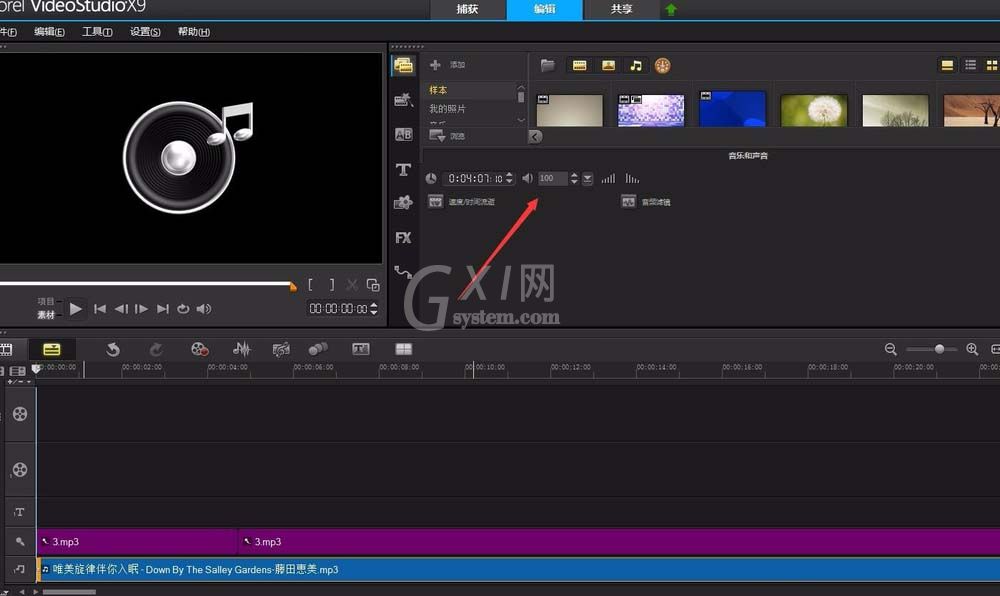Click the Mark-in left bracket
Viewport: 1000px width, 596px height.
click(x=311, y=285)
